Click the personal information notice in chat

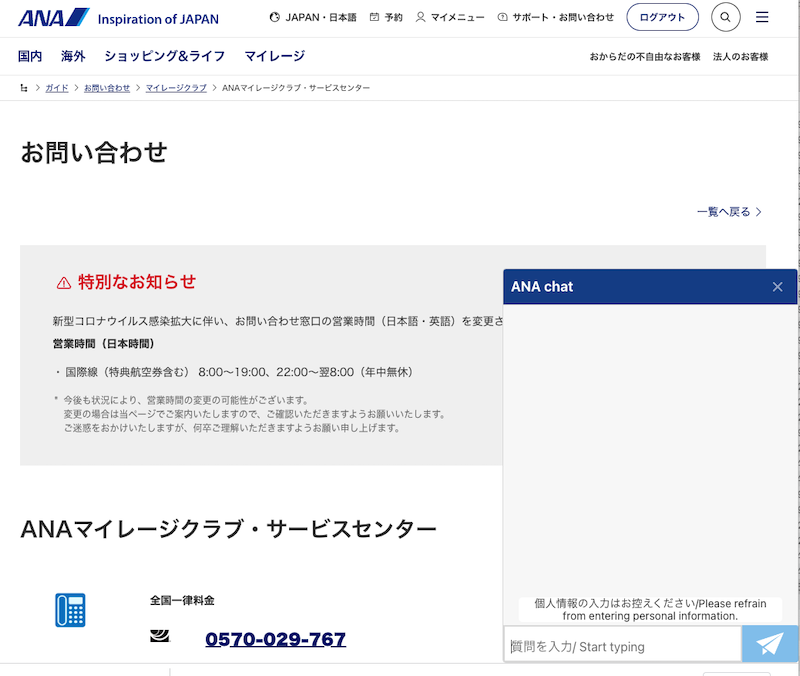tap(650, 610)
